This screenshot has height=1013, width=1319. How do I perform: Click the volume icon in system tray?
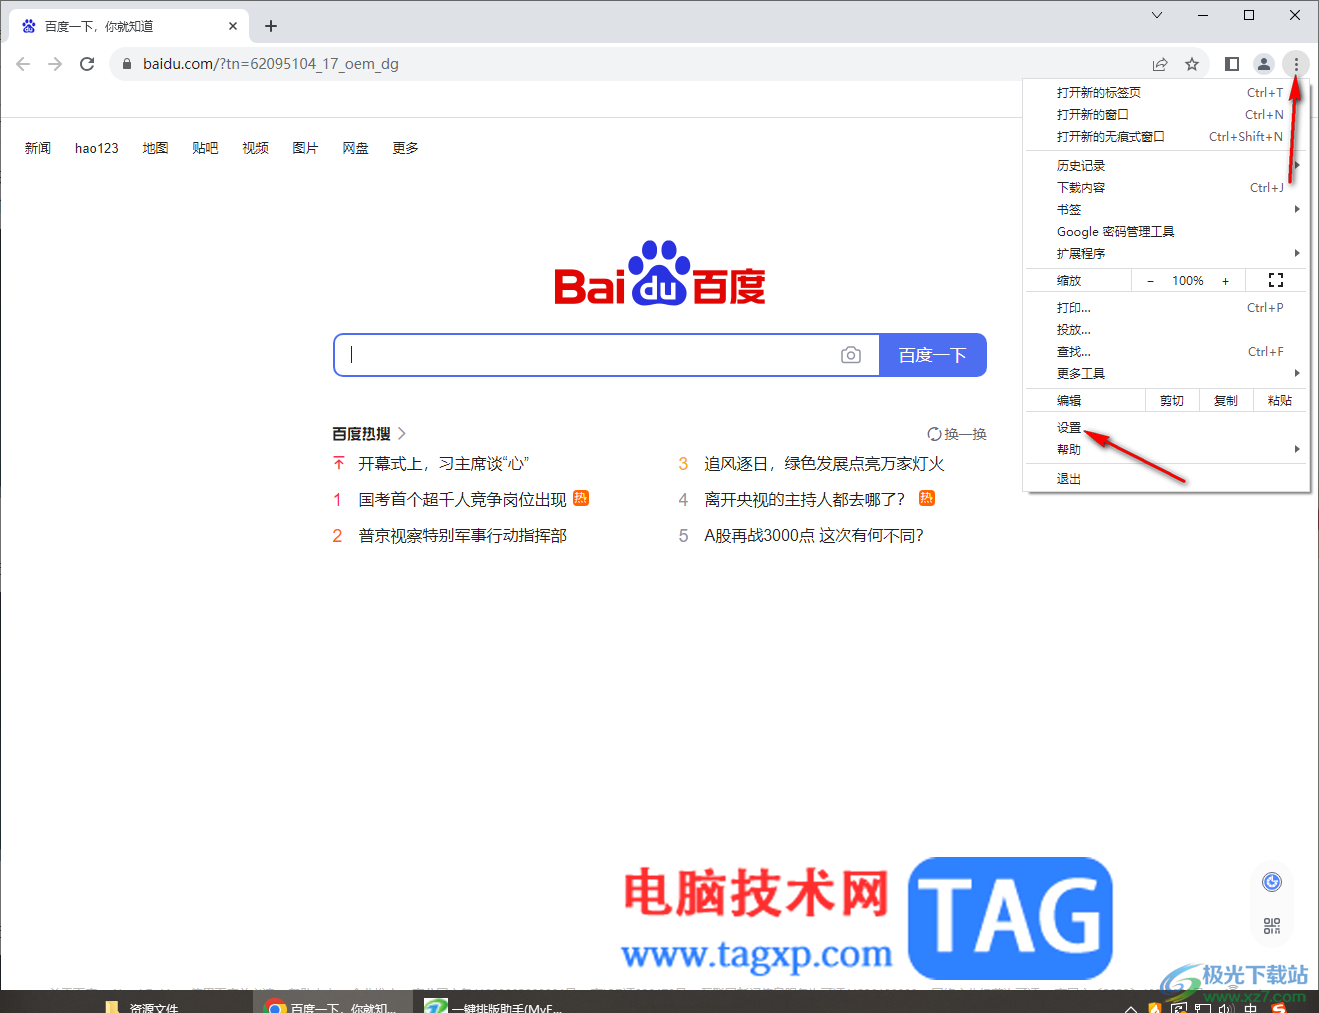tap(1224, 1008)
